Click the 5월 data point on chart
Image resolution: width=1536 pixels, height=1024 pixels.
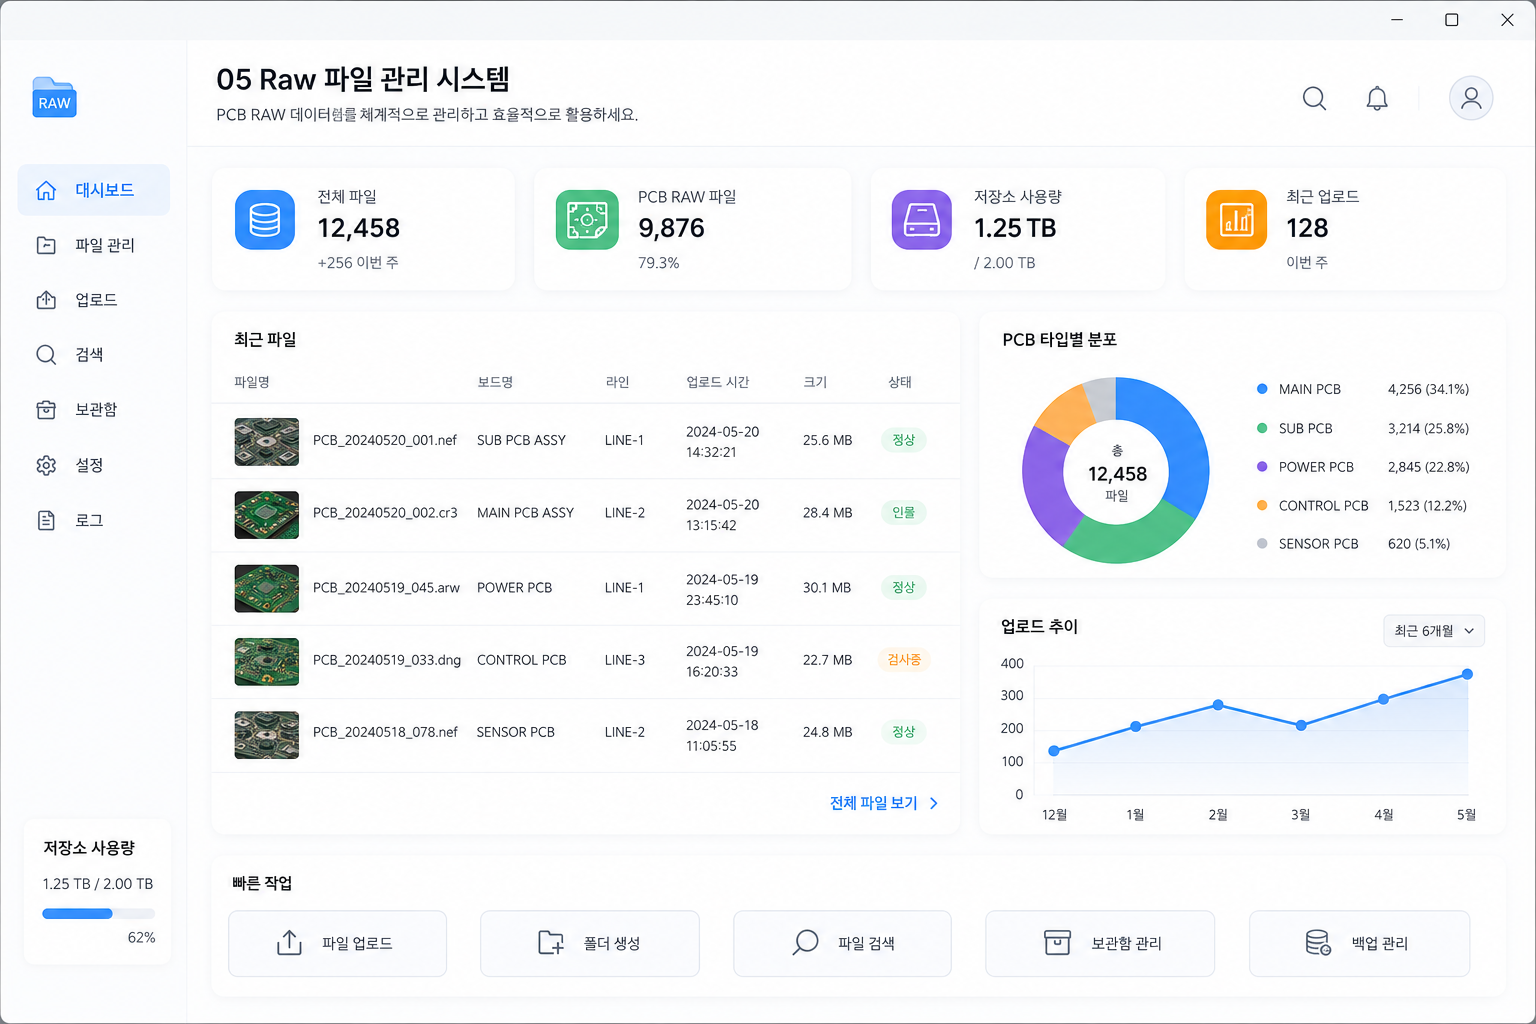pyautogui.click(x=1467, y=674)
